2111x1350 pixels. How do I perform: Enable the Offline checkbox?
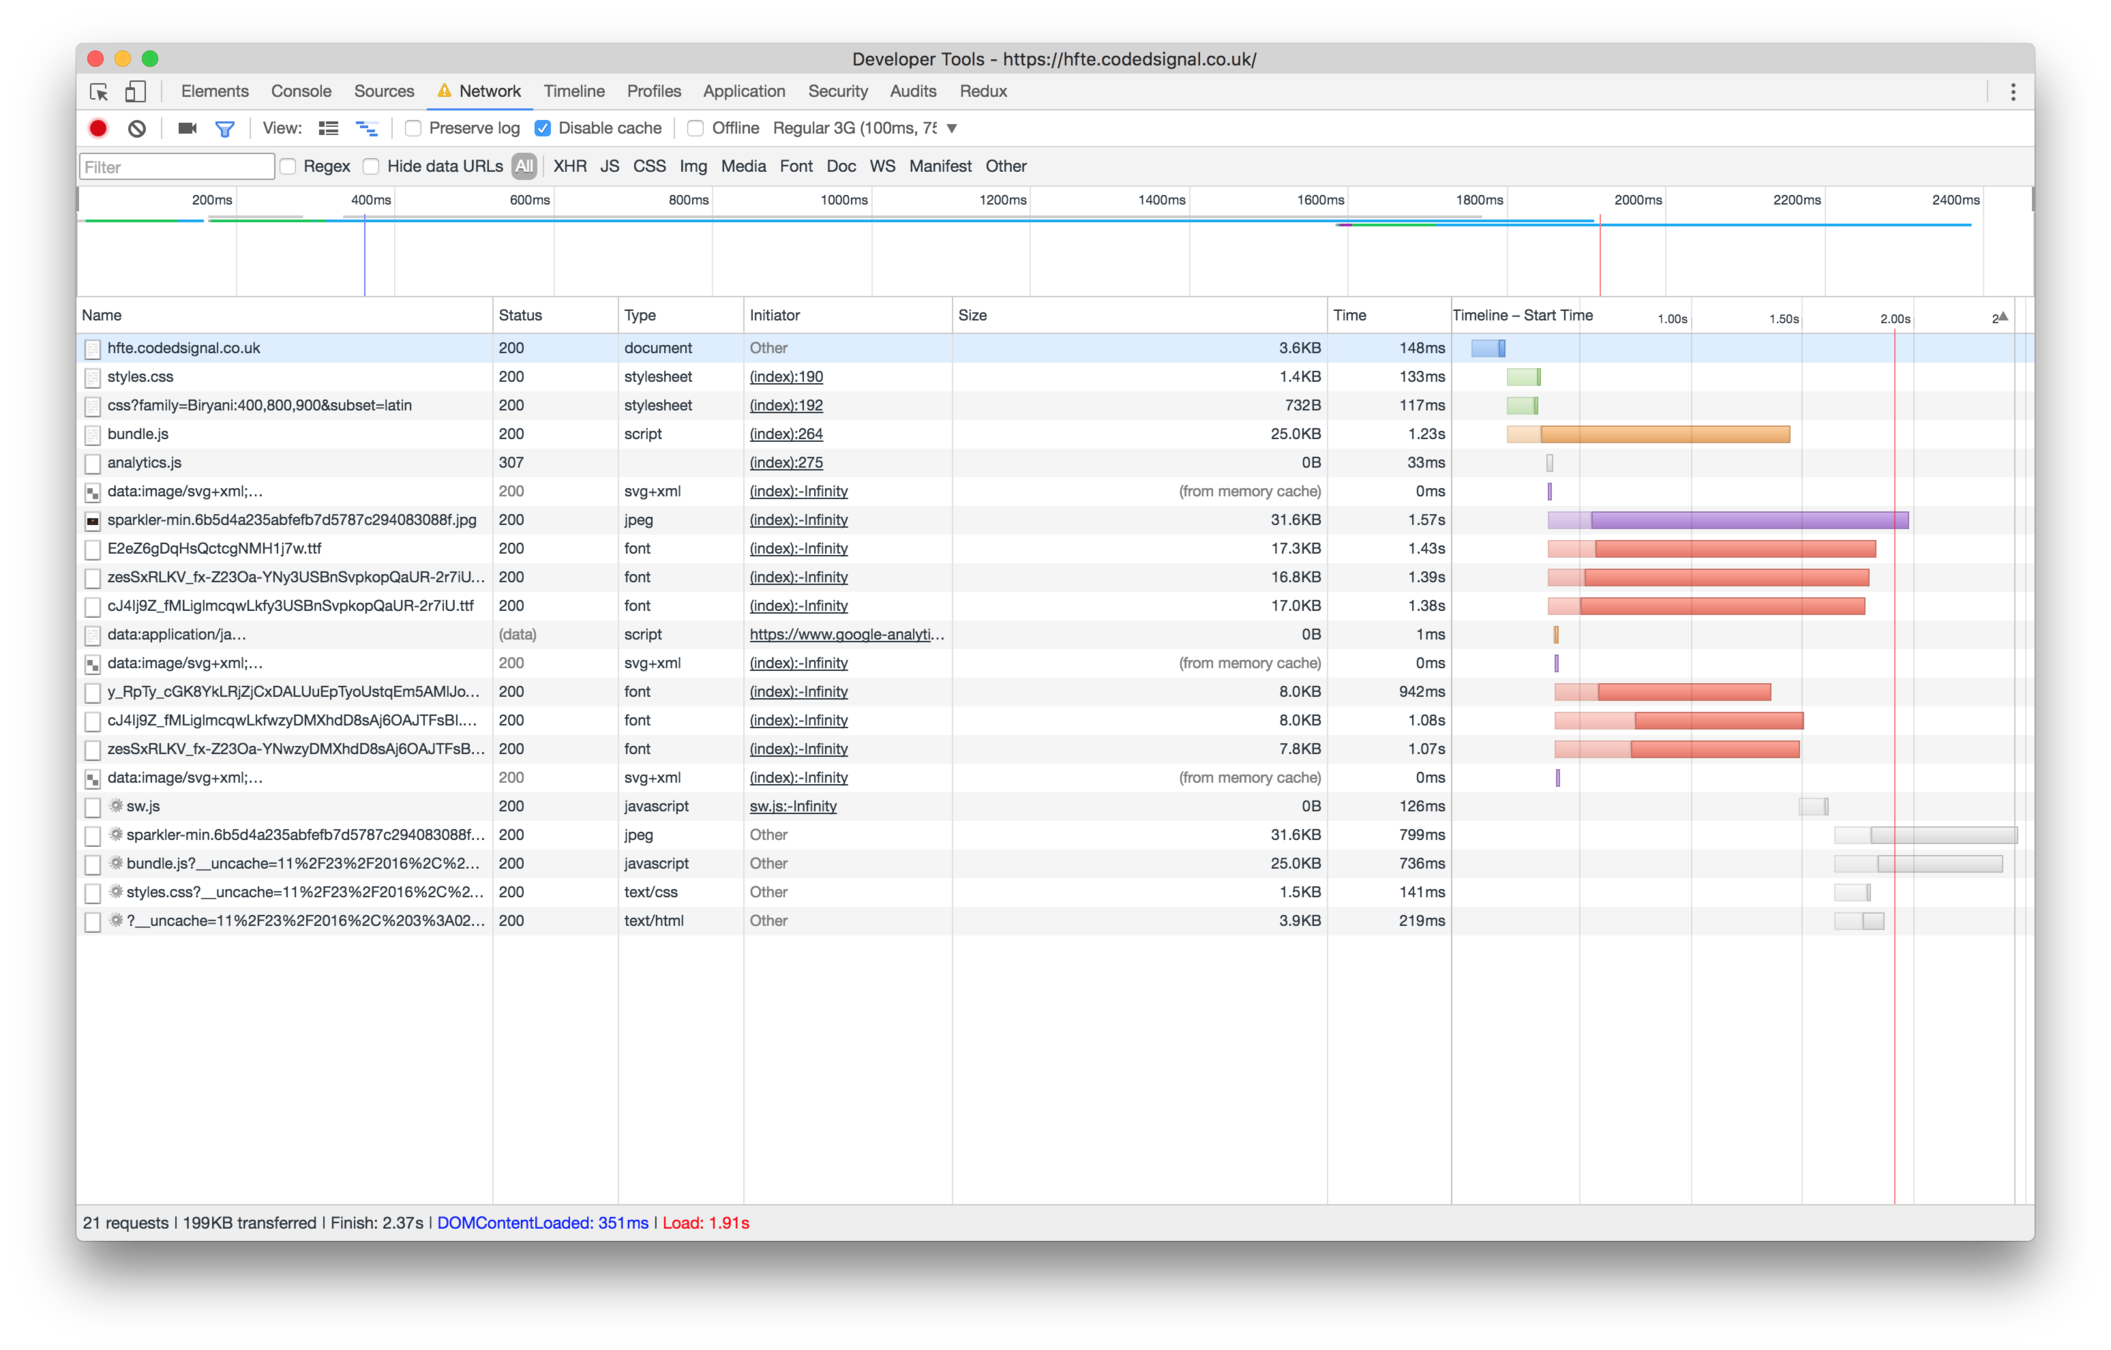696,128
